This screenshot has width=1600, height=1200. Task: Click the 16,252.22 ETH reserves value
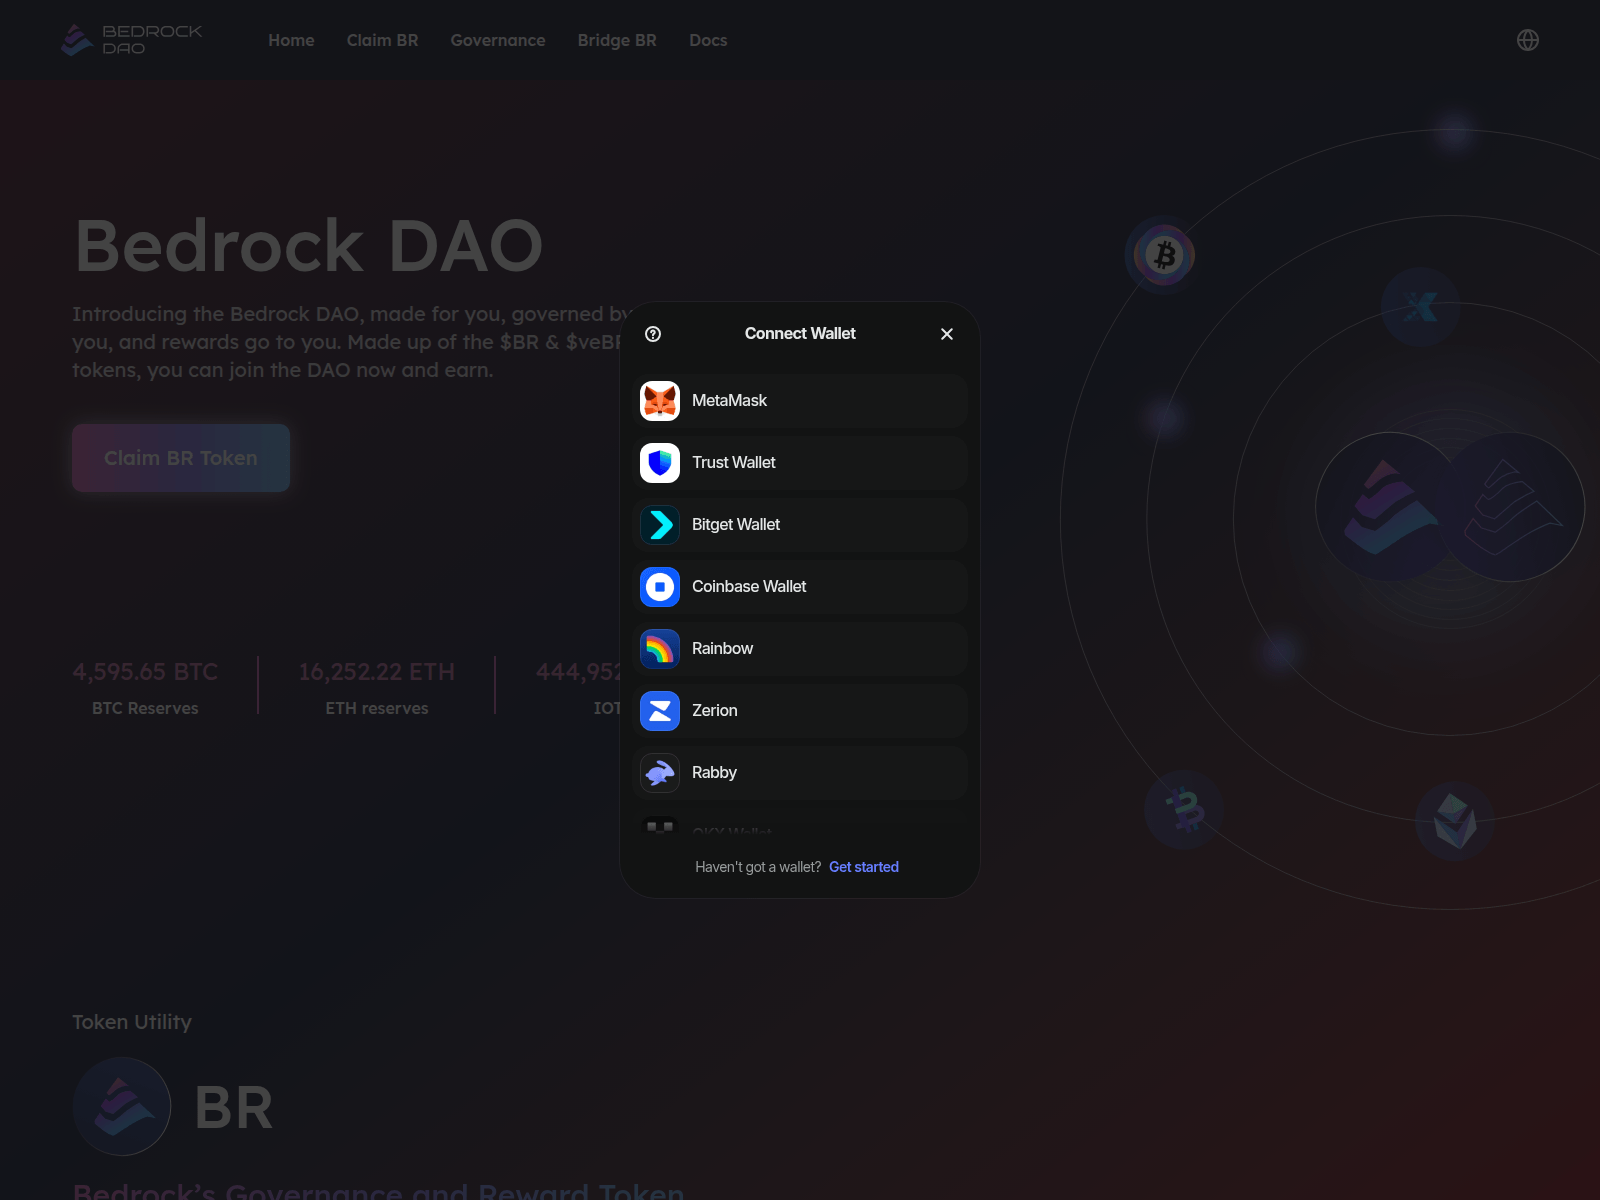377,672
